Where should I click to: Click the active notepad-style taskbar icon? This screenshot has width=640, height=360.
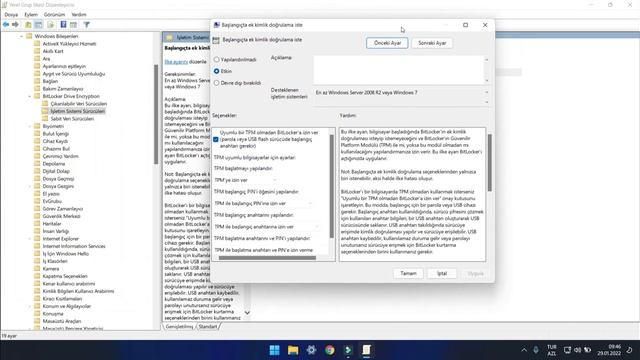click(367, 350)
